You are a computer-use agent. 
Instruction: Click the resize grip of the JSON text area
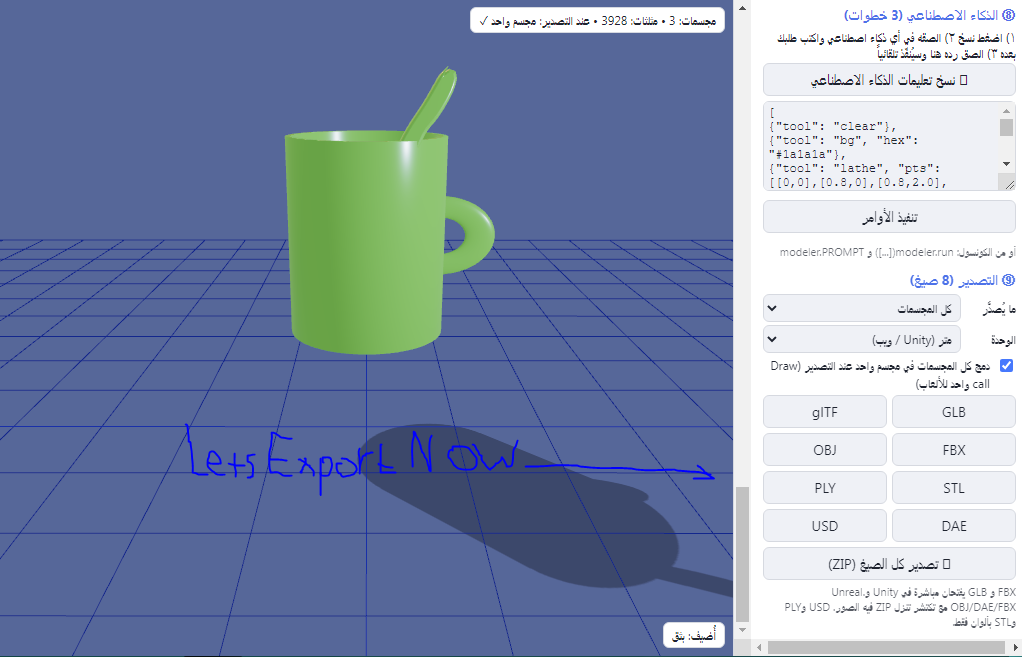click(x=1009, y=183)
